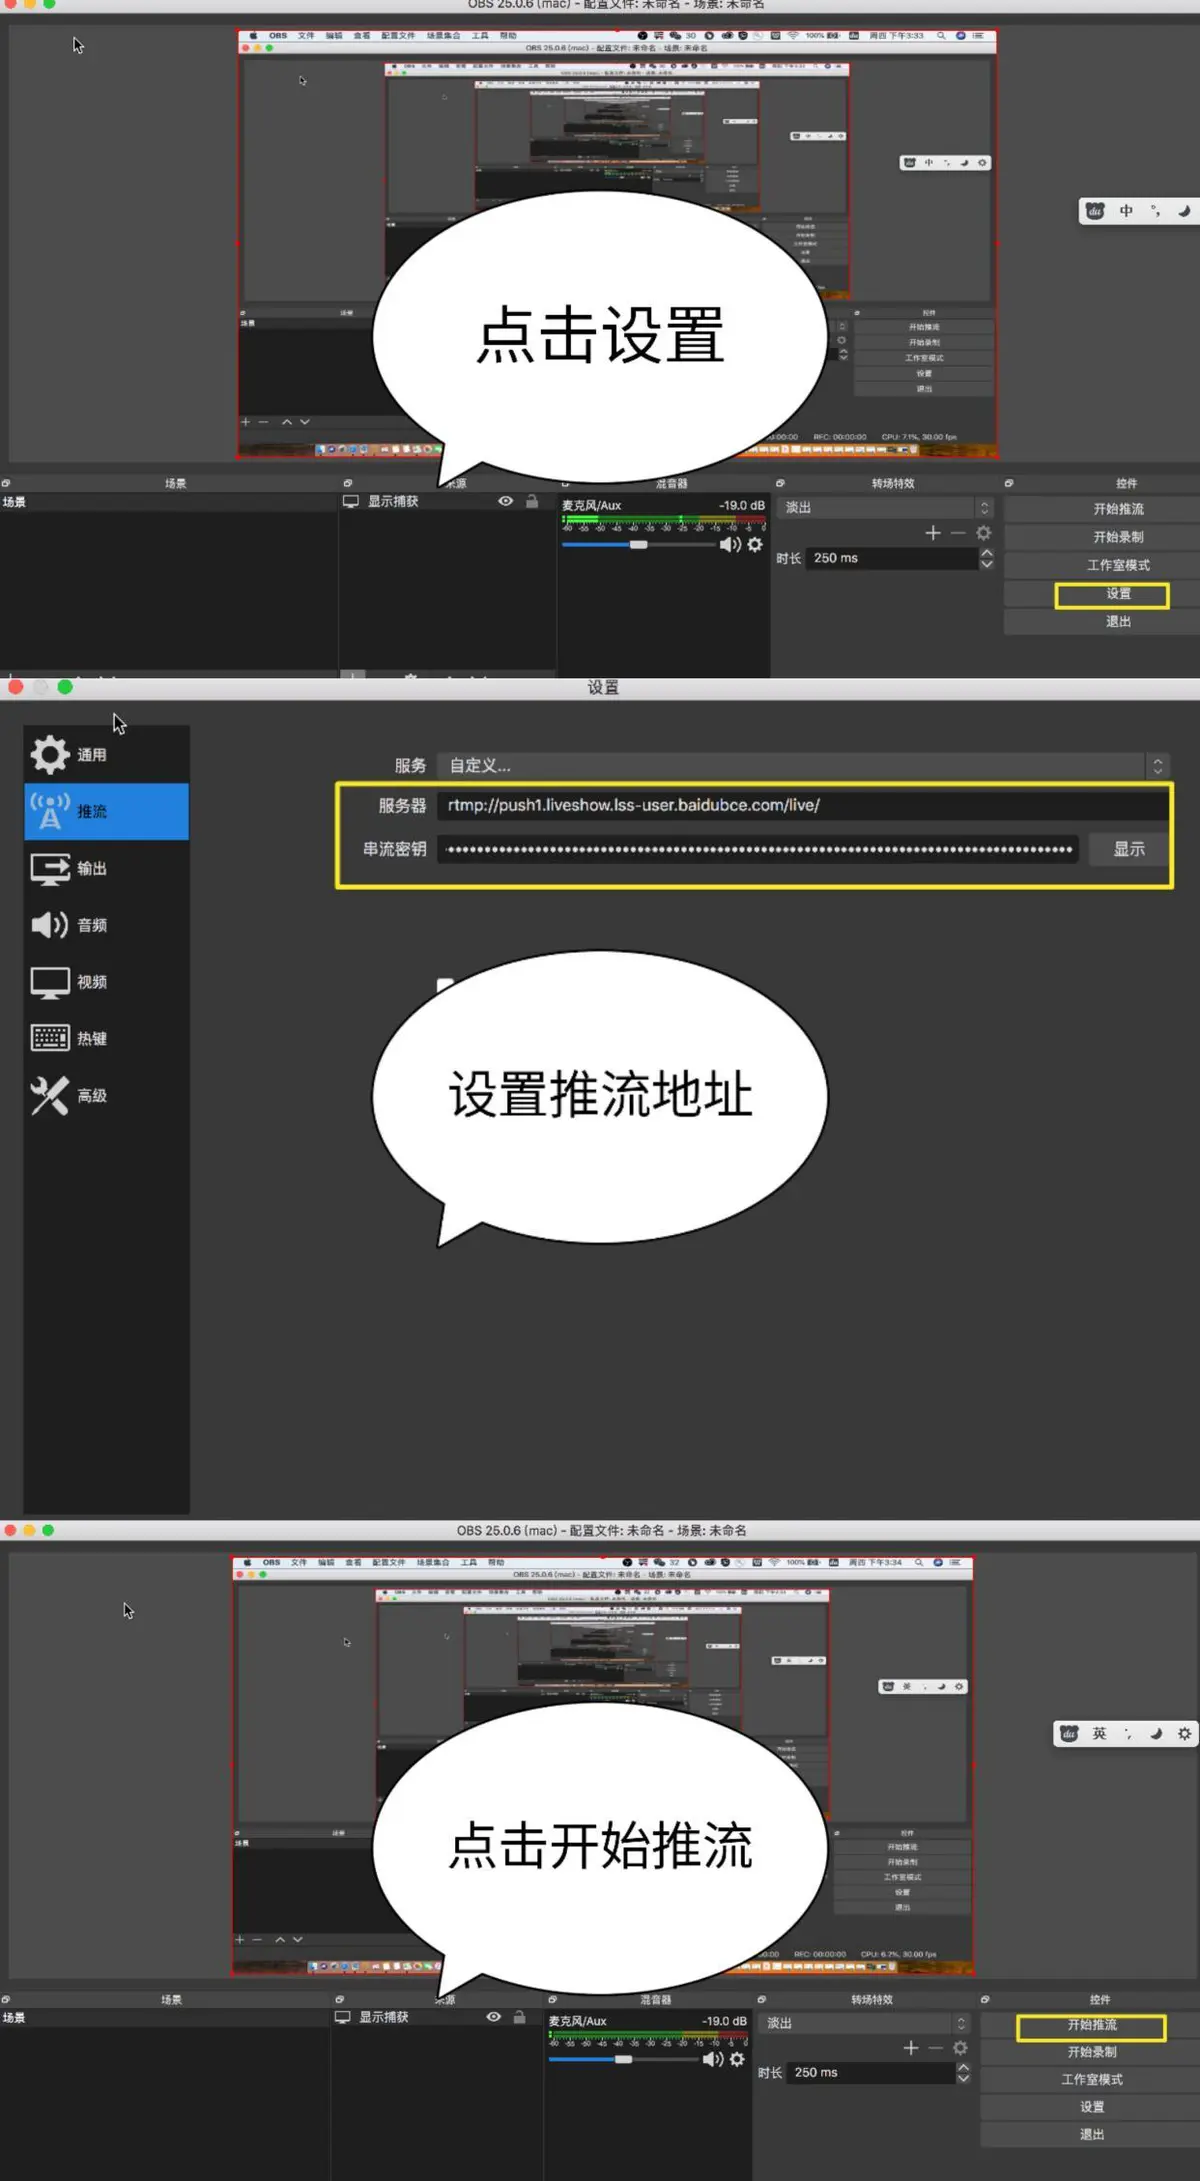Increase 时长 250 ms stepper beside highlighted 设置 button
The image size is (1200, 2181).
pos(987,552)
